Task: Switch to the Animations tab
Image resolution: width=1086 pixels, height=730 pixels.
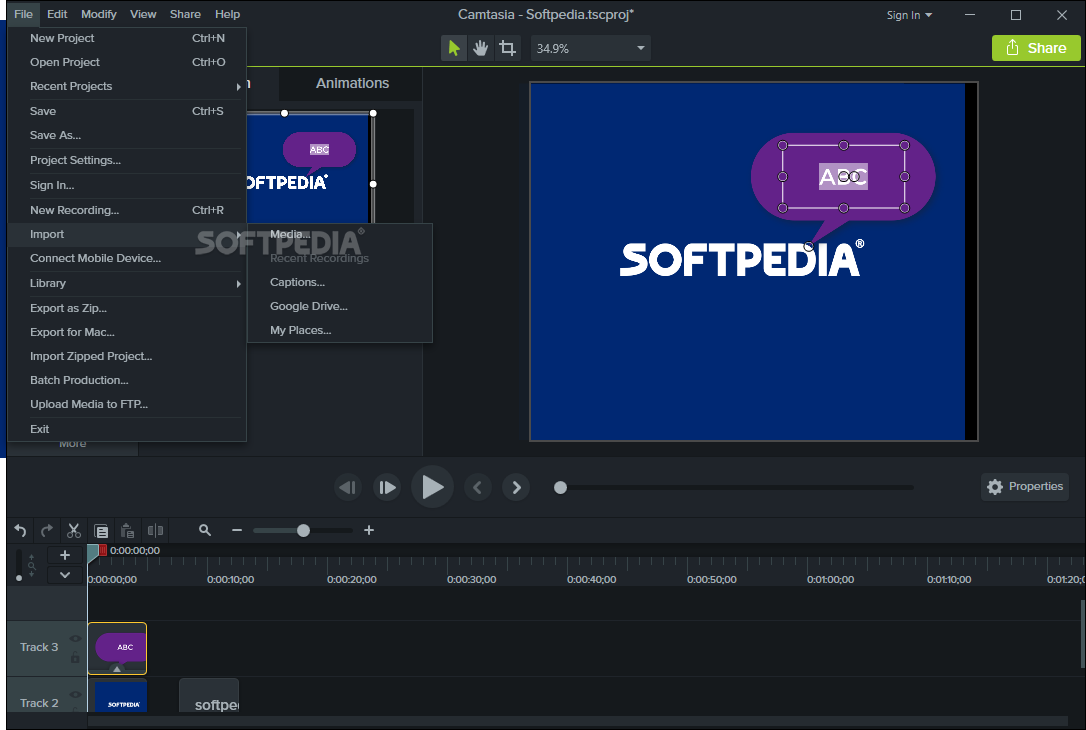Action: tap(352, 83)
